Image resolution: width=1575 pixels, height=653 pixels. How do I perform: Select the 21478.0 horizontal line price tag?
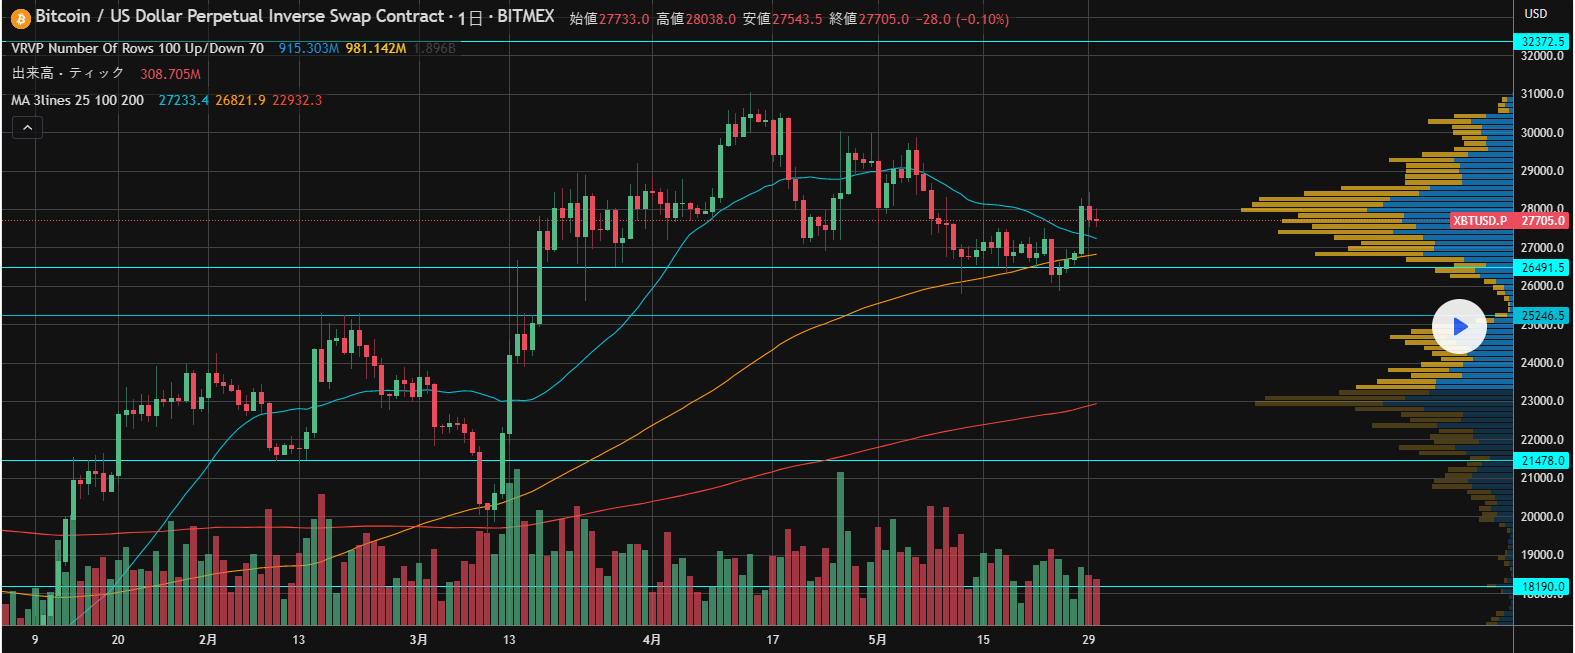click(x=1542, y=461)
